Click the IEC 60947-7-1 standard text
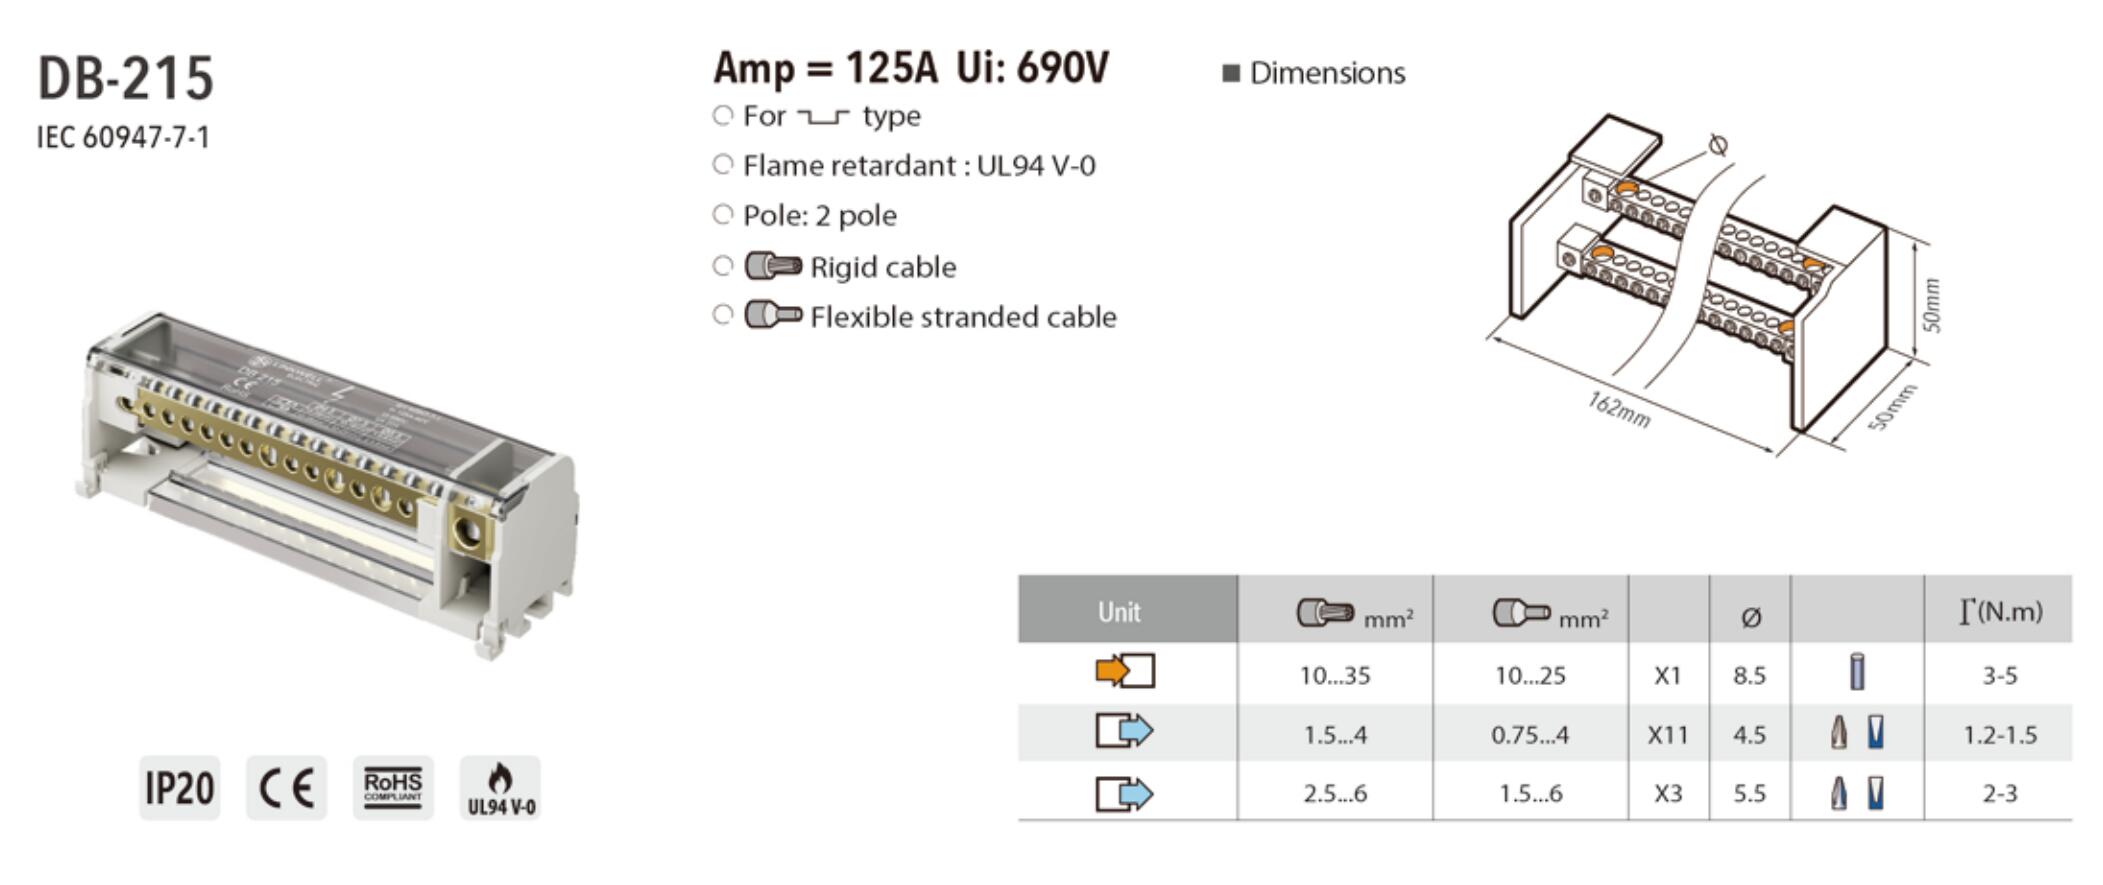 click(x=124, y=137)
